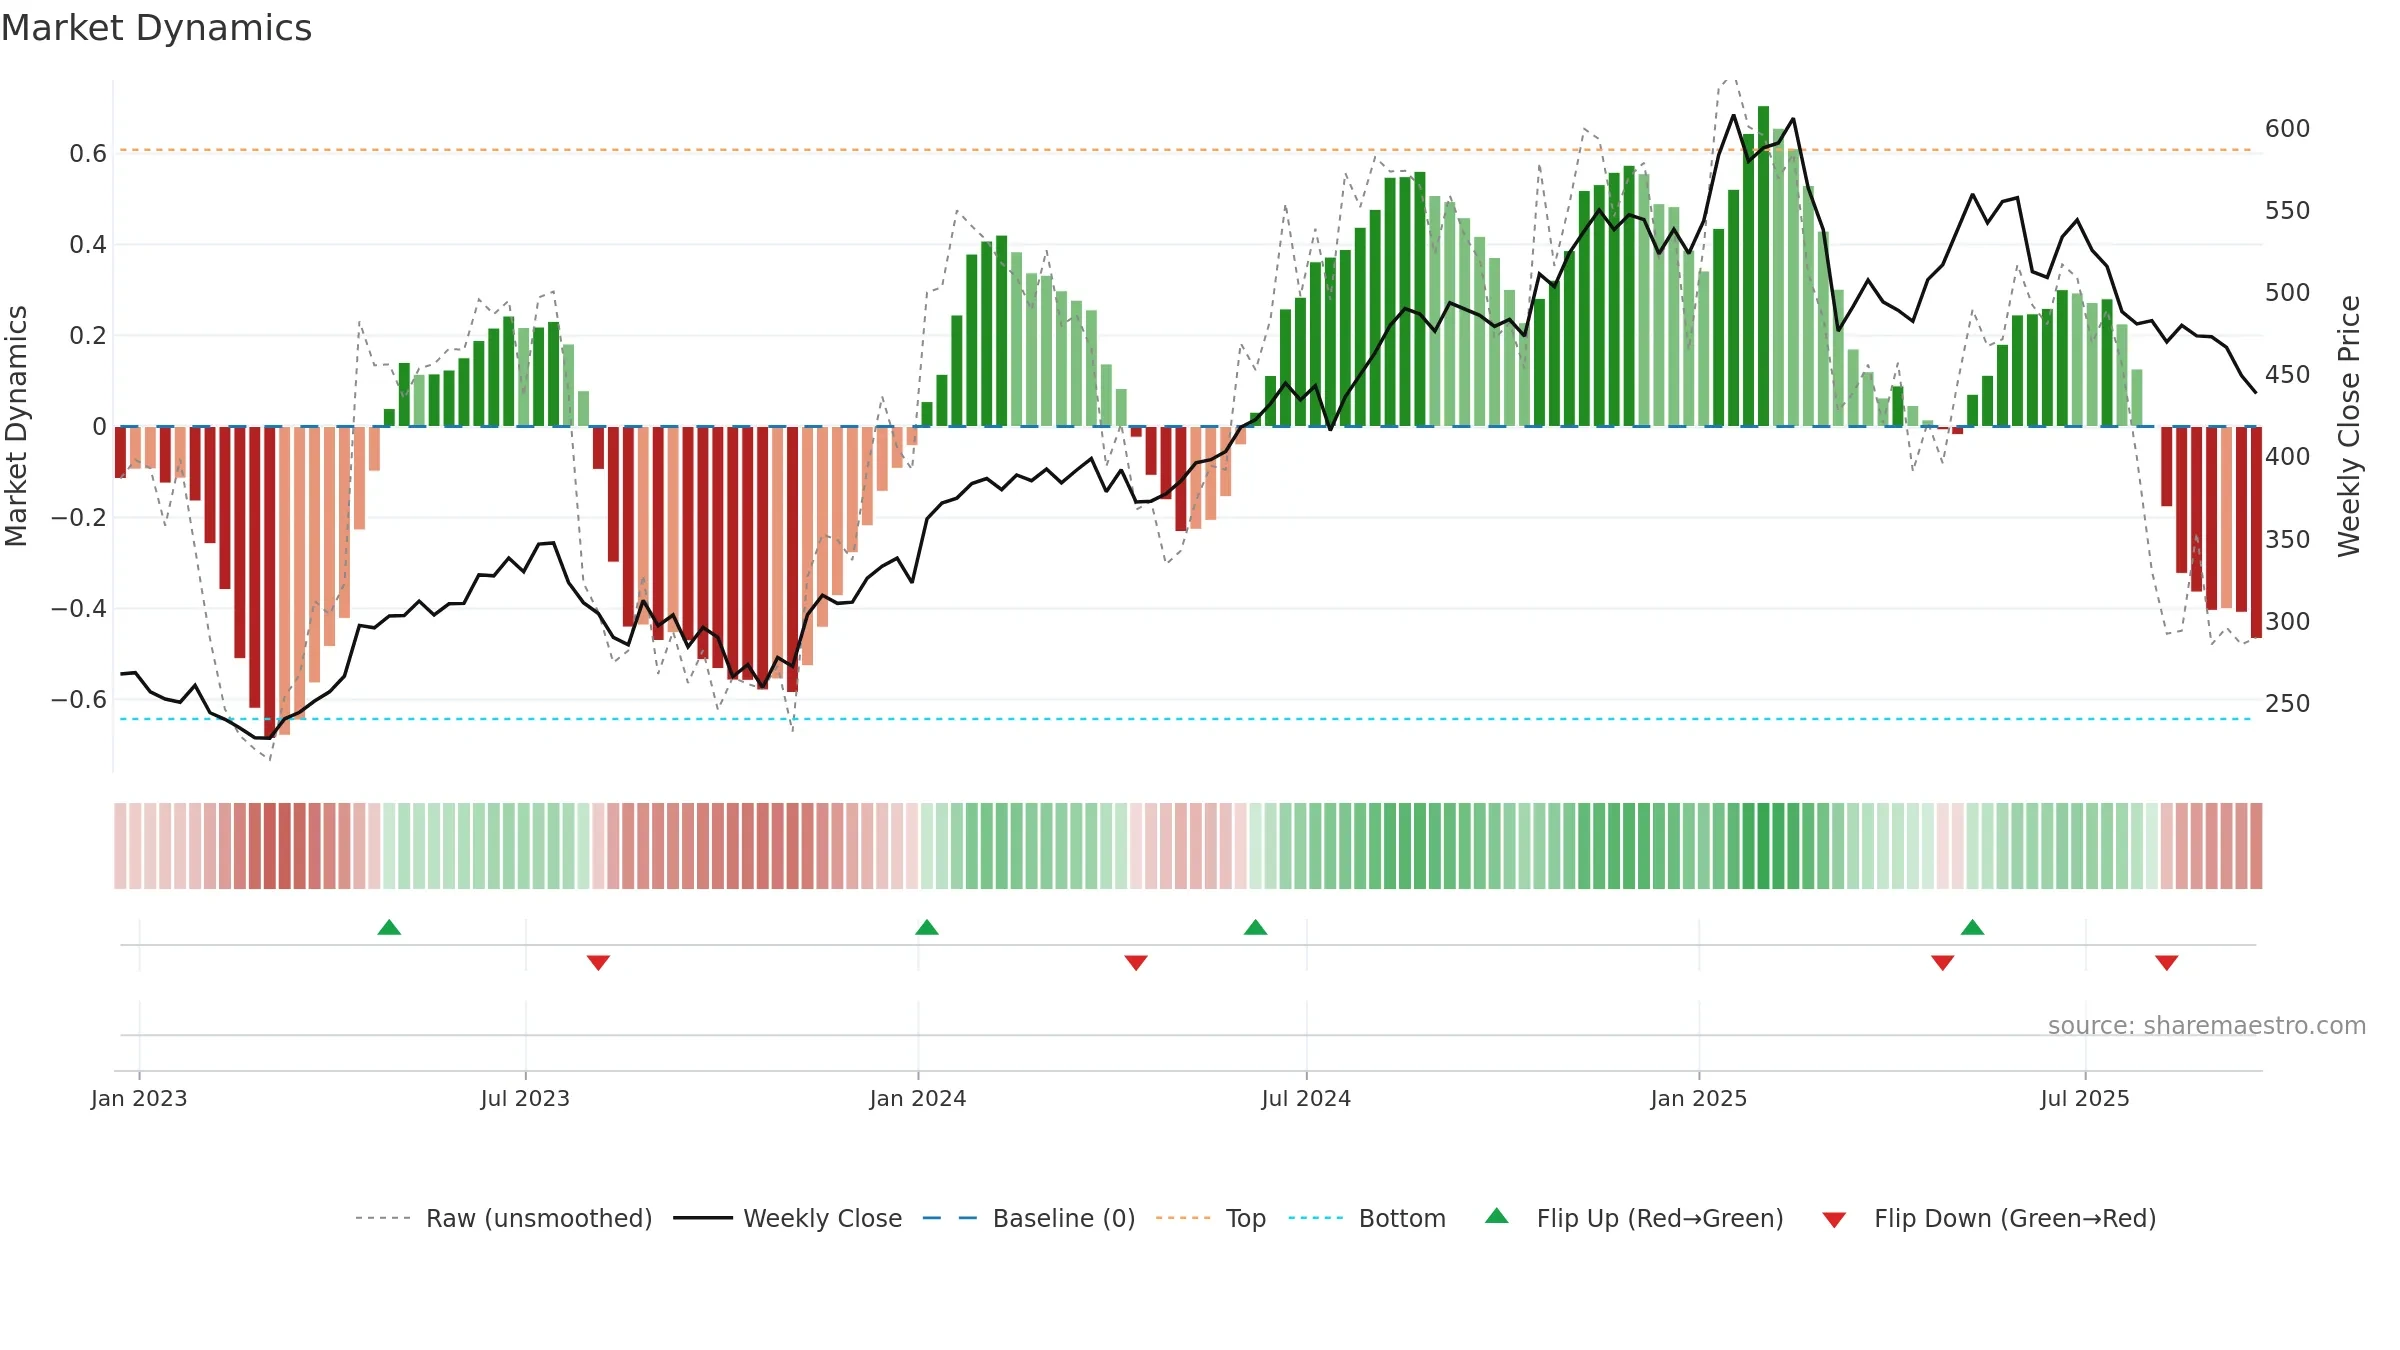This screenshot has height=1350, width=2400.
Task: Click the flip-up marker just before Jul 2024
Action: pyautogui.click(x=1256, y=927)
